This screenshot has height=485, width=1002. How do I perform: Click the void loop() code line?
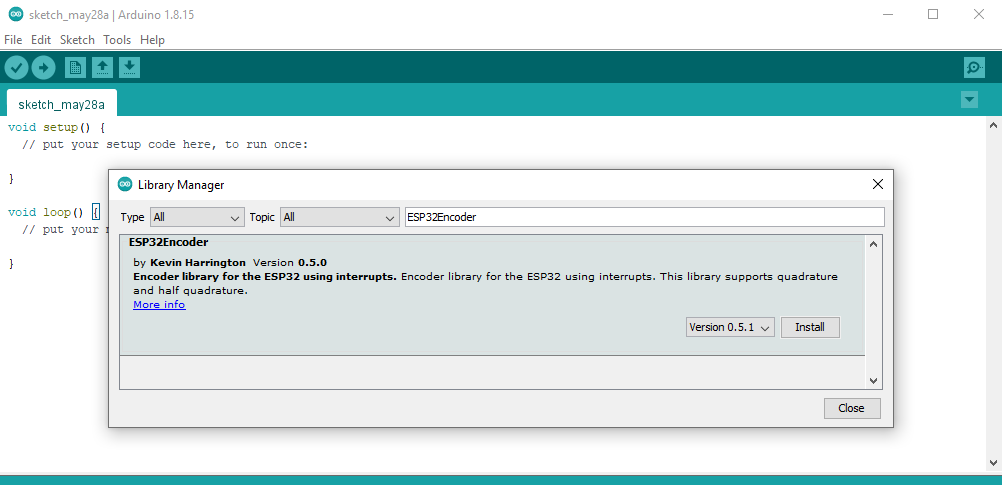point(54,212)
